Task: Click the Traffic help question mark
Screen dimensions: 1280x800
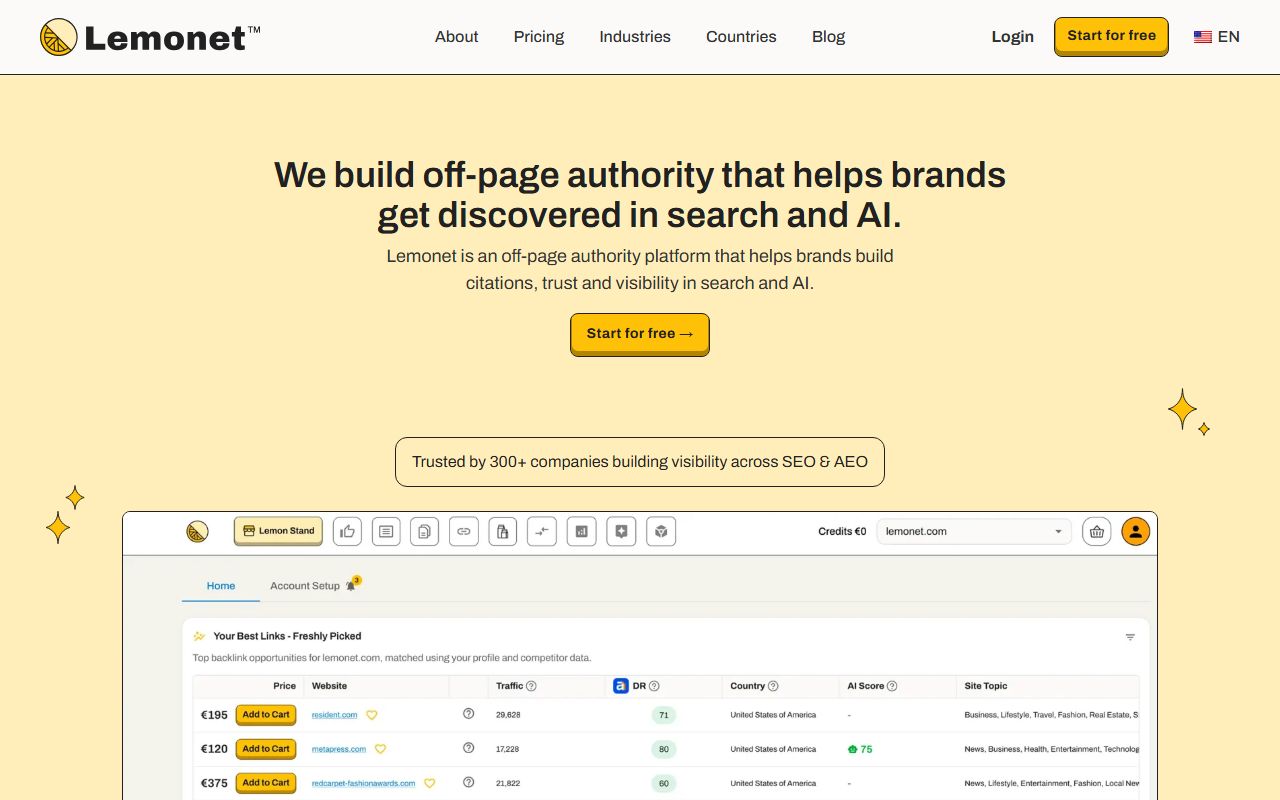Action: [531, 686]
